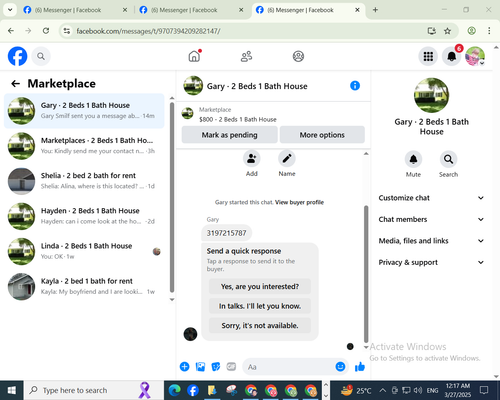Click the browser address bar URL

tap(148, 31)
